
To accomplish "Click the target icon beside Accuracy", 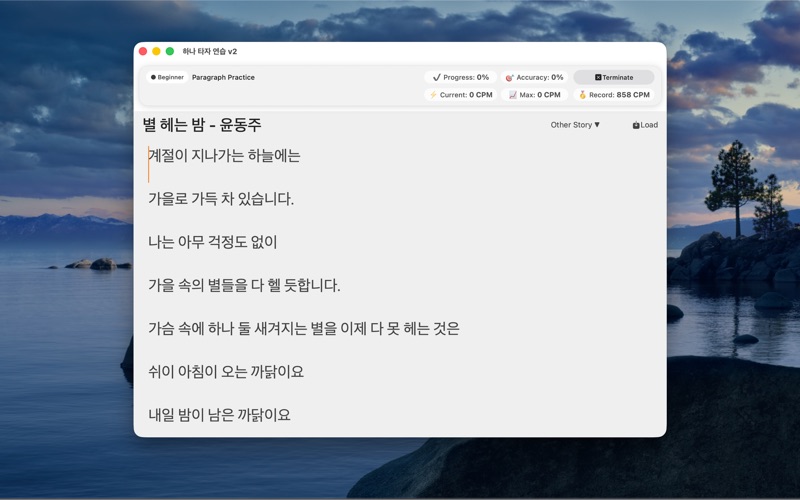I will point(509,78).
